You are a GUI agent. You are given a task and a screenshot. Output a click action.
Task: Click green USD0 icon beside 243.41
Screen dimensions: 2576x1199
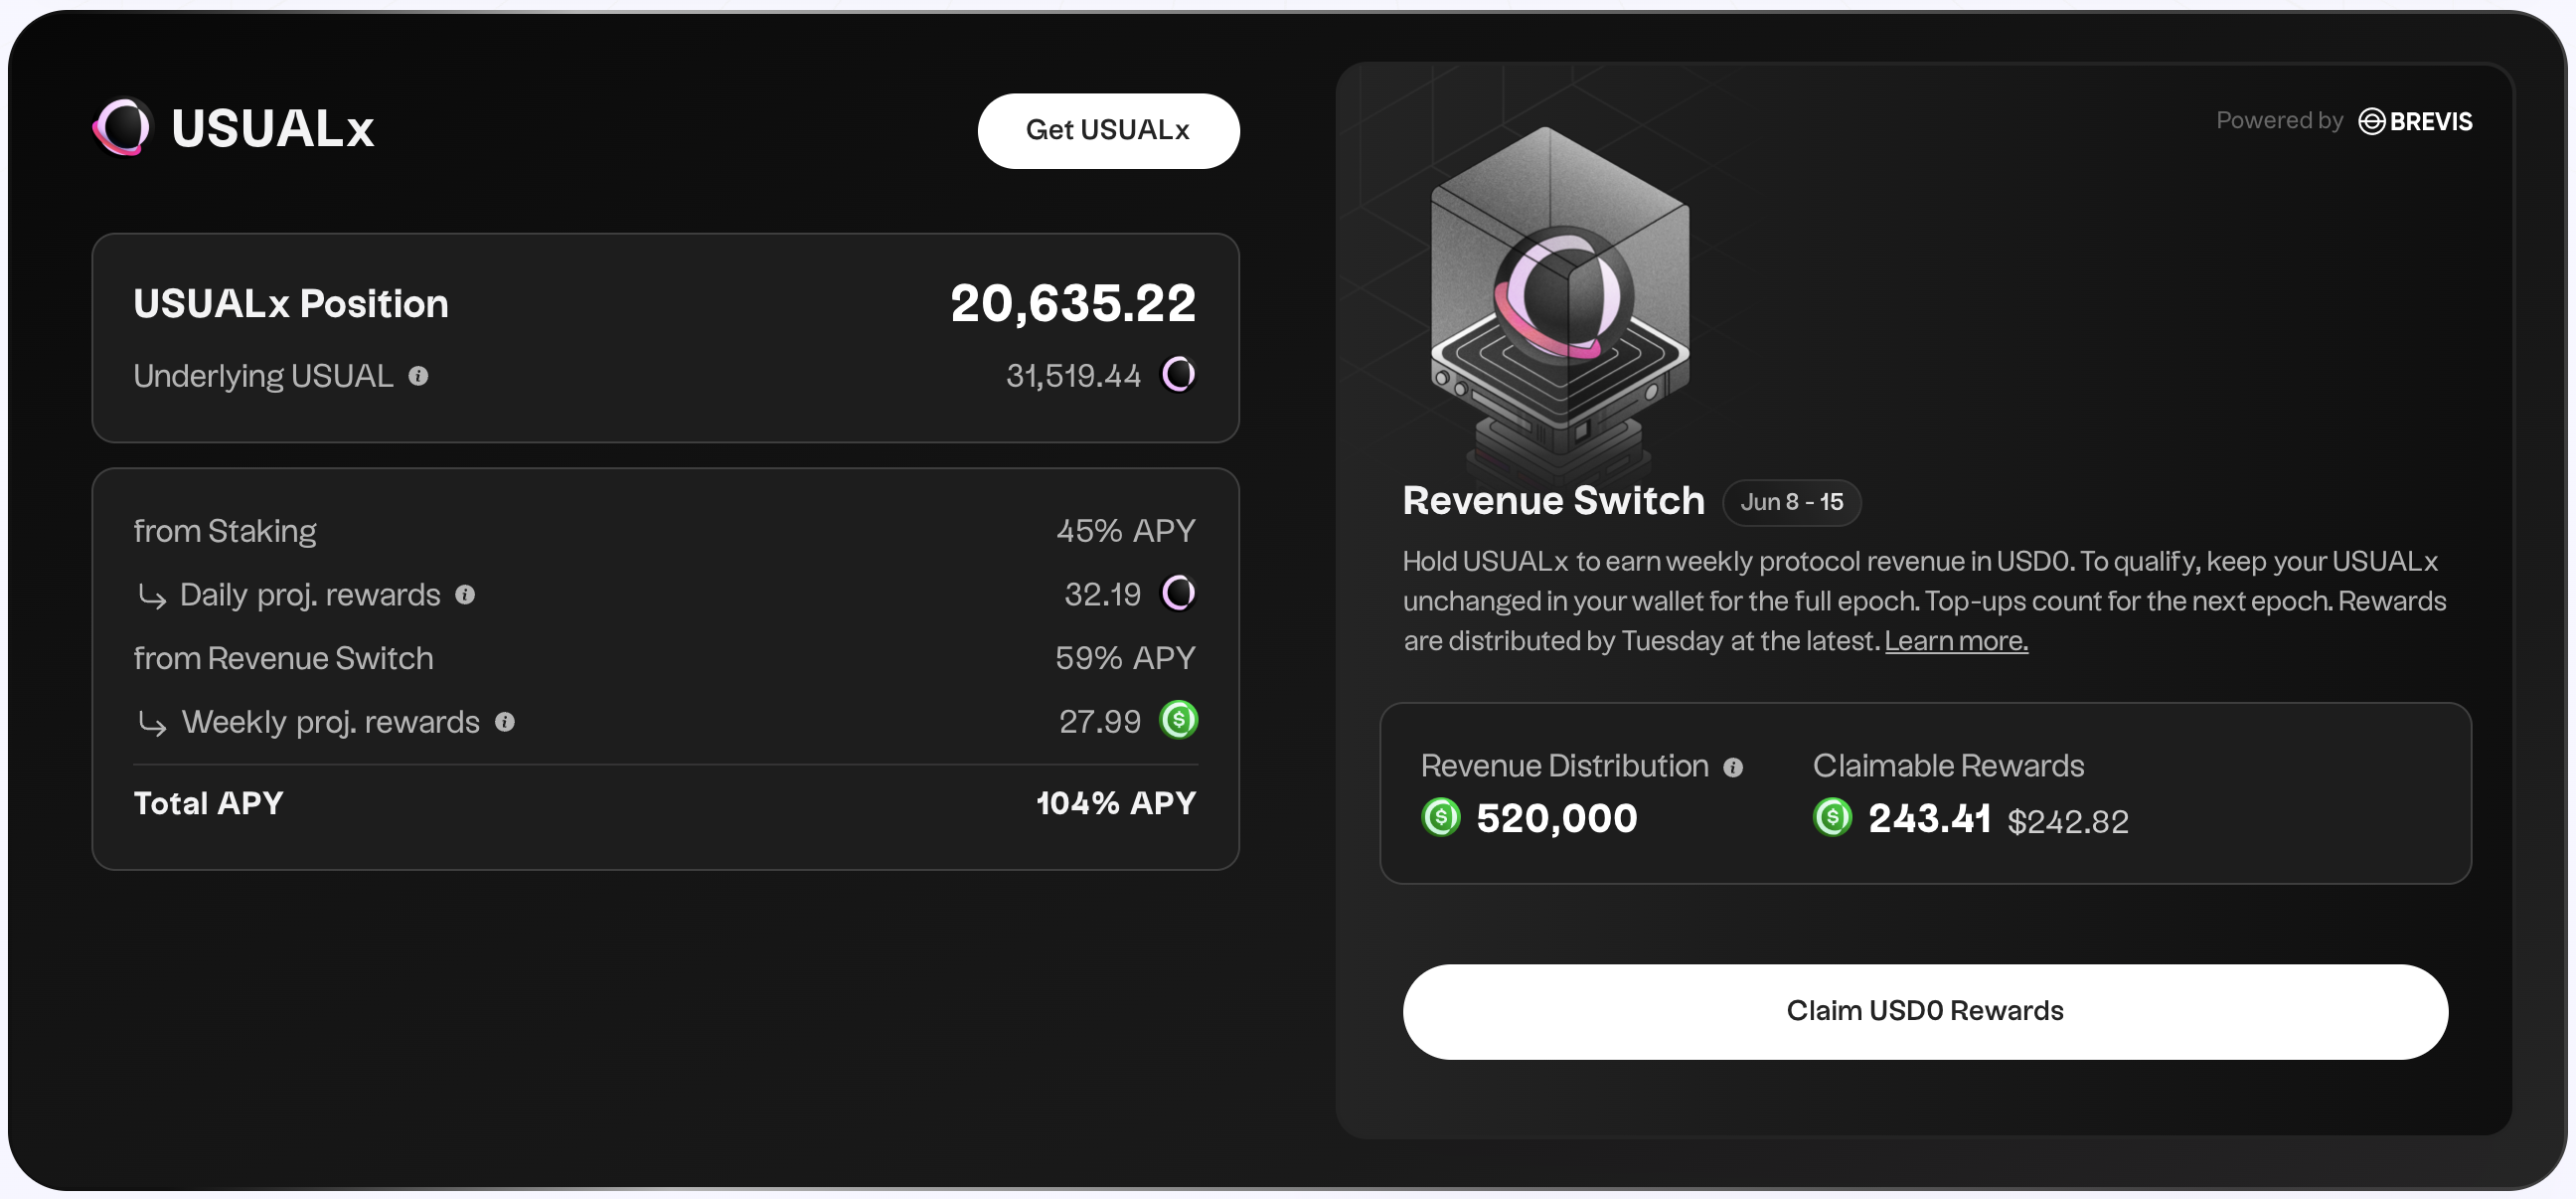tap(1832, 818)
